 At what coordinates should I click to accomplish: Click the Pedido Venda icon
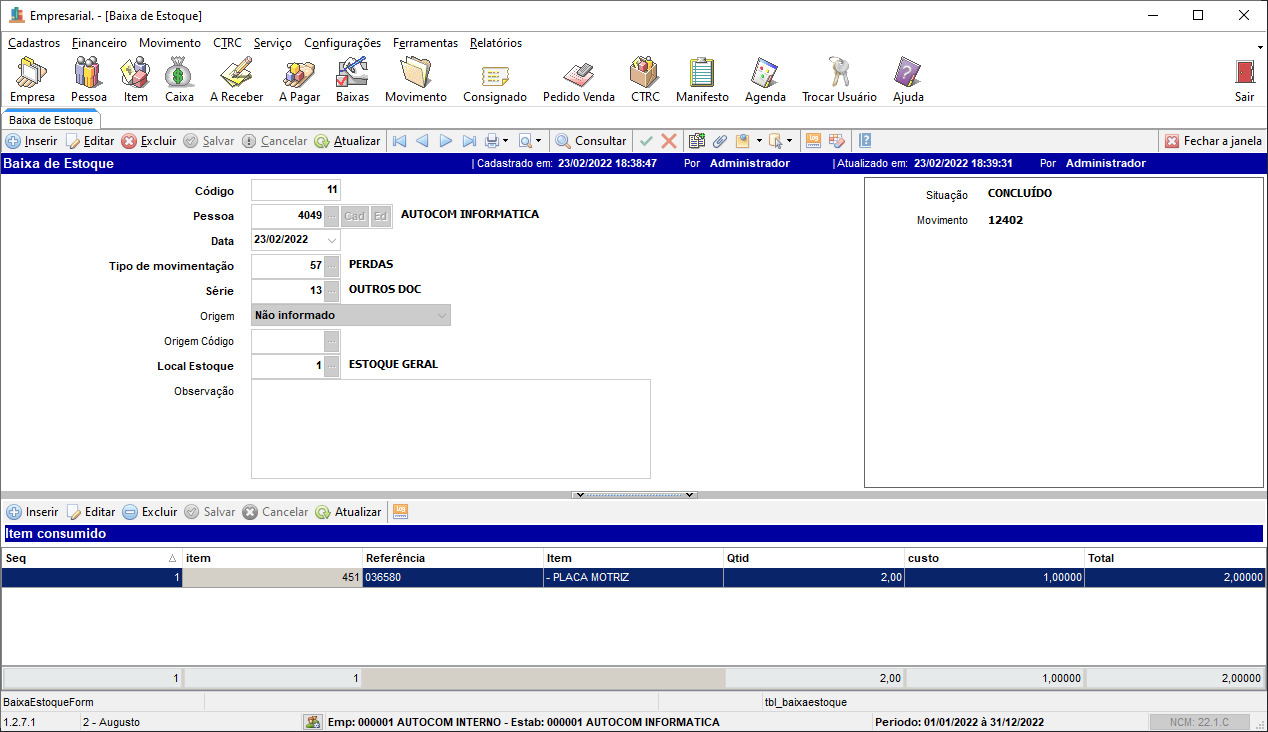click(x=578, y=79)
